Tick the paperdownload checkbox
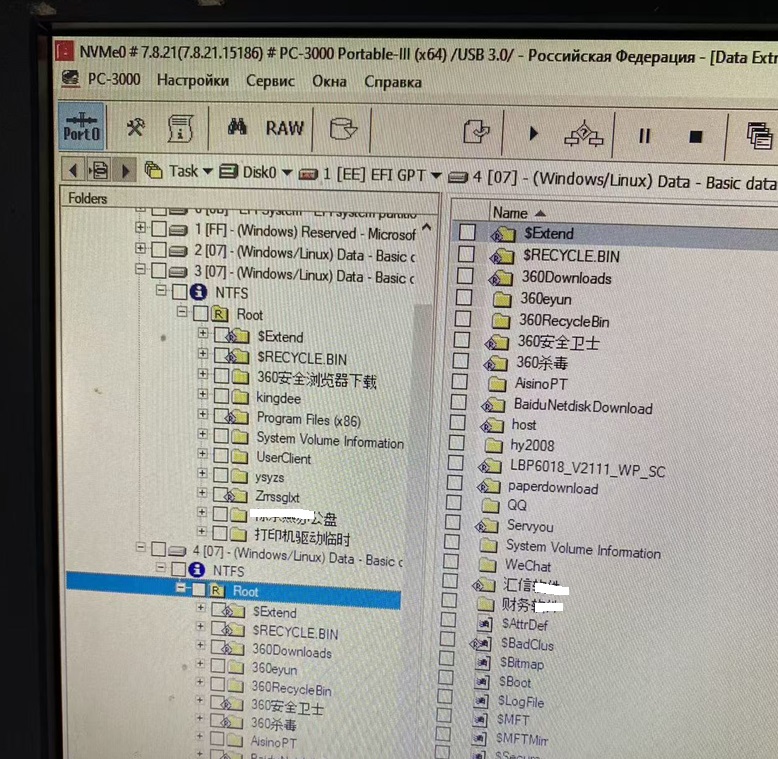The height and width of the screenshot is (759, 778). (x=454, y=483)
